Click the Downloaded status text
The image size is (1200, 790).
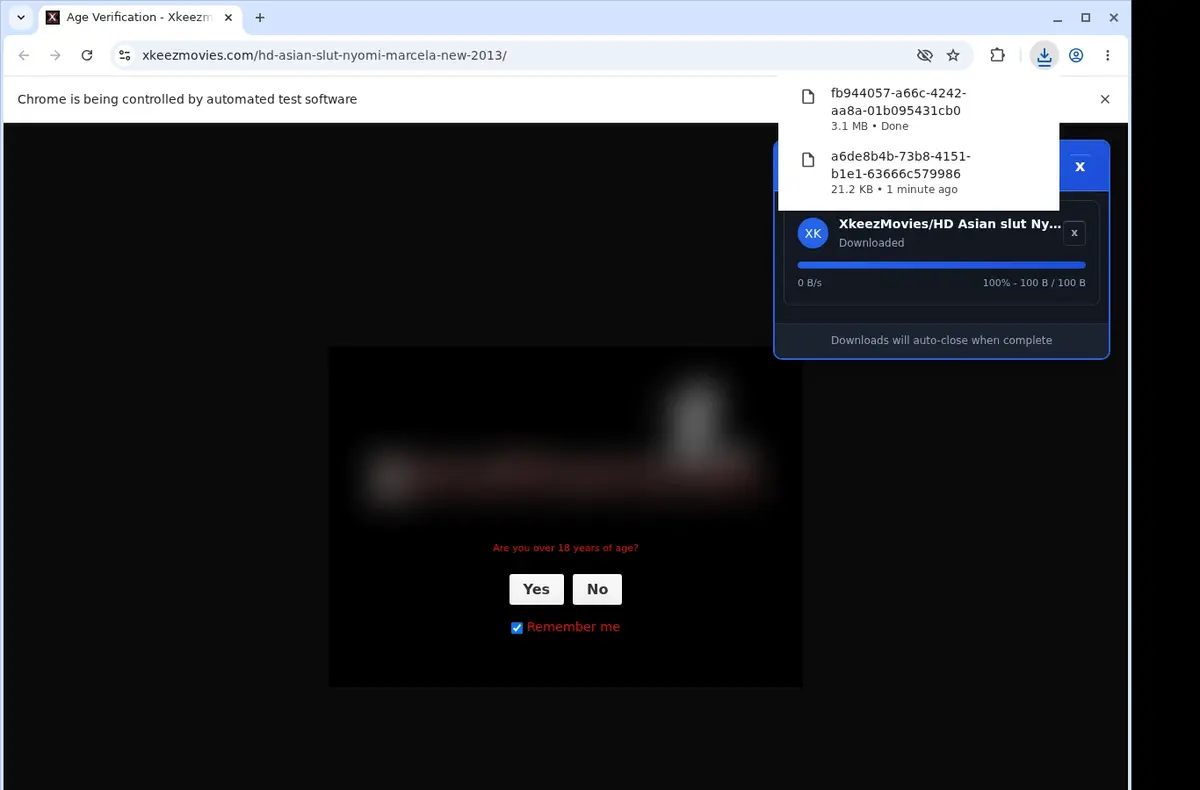click(x=871, y=243)
